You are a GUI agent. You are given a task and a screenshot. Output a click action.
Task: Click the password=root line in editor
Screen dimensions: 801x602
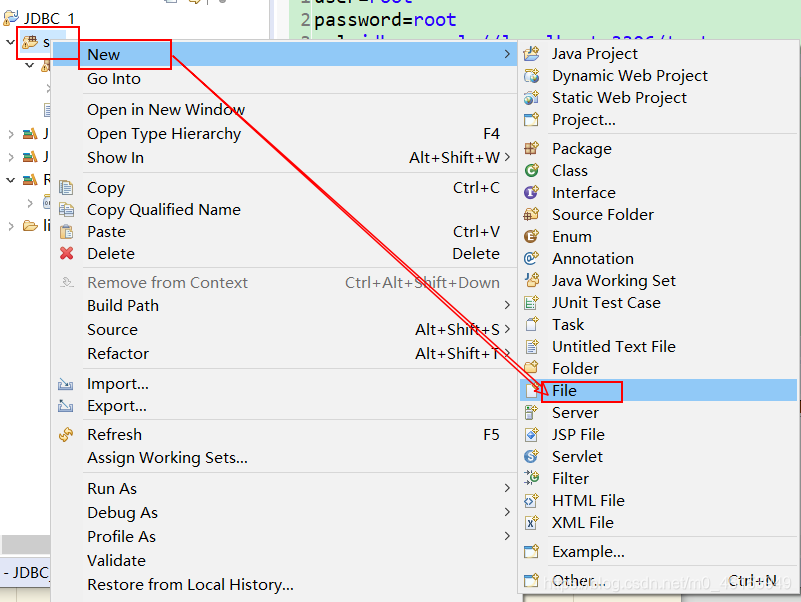point(385,20)
